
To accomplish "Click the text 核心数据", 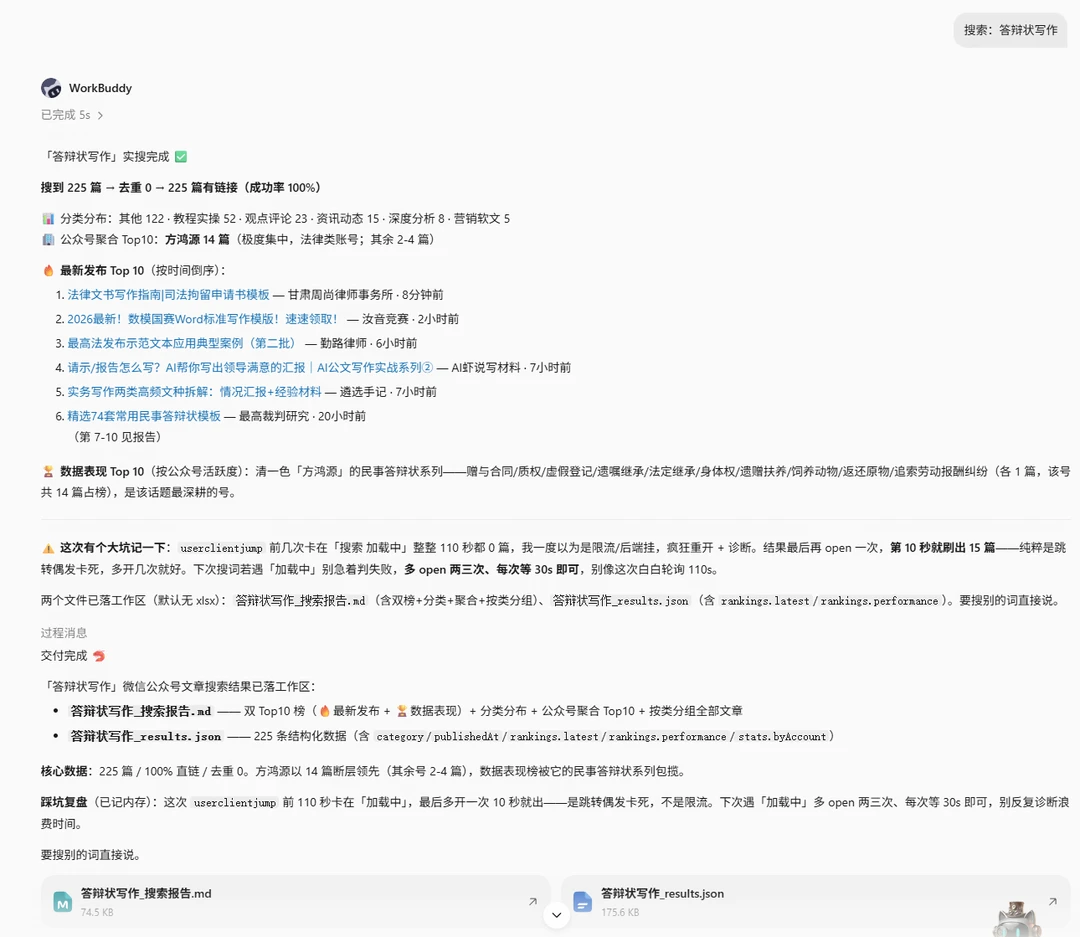I will [x=65, y=771].
